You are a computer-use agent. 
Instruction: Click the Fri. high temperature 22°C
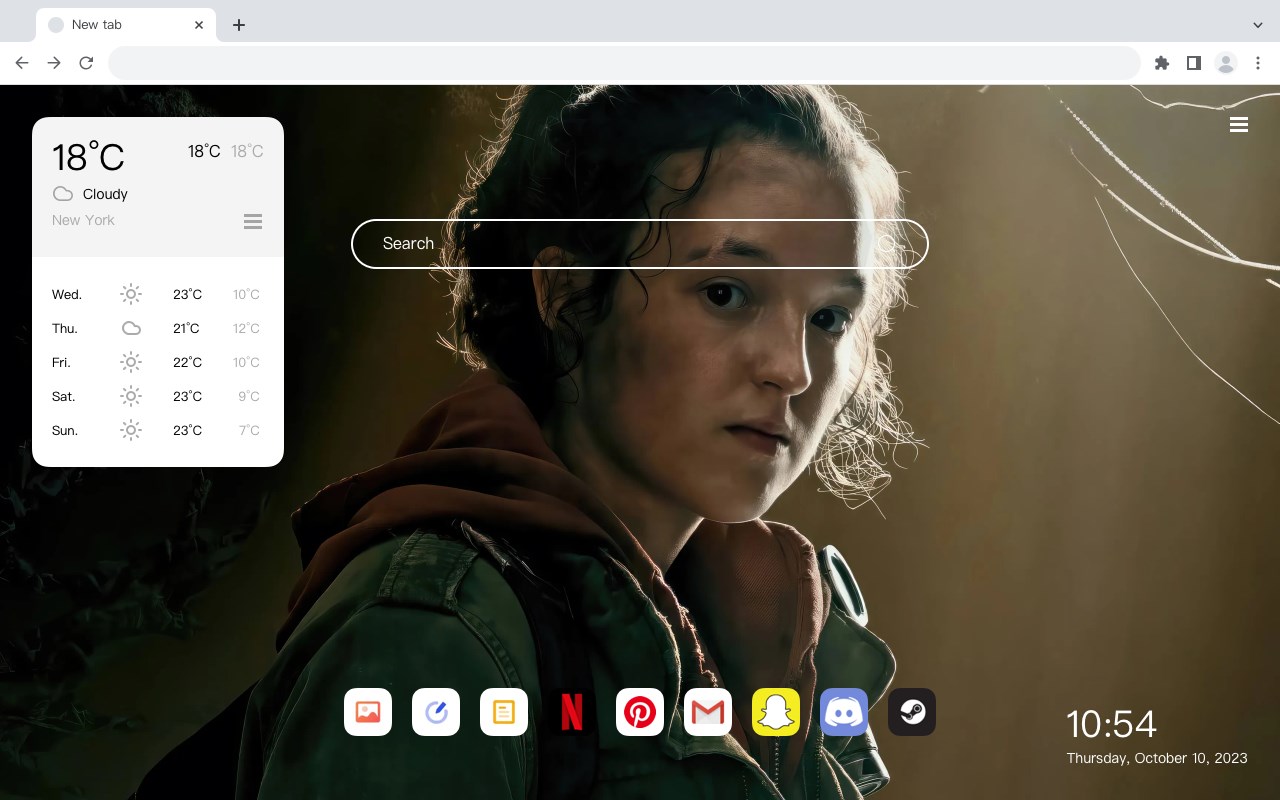coord(187,362)
